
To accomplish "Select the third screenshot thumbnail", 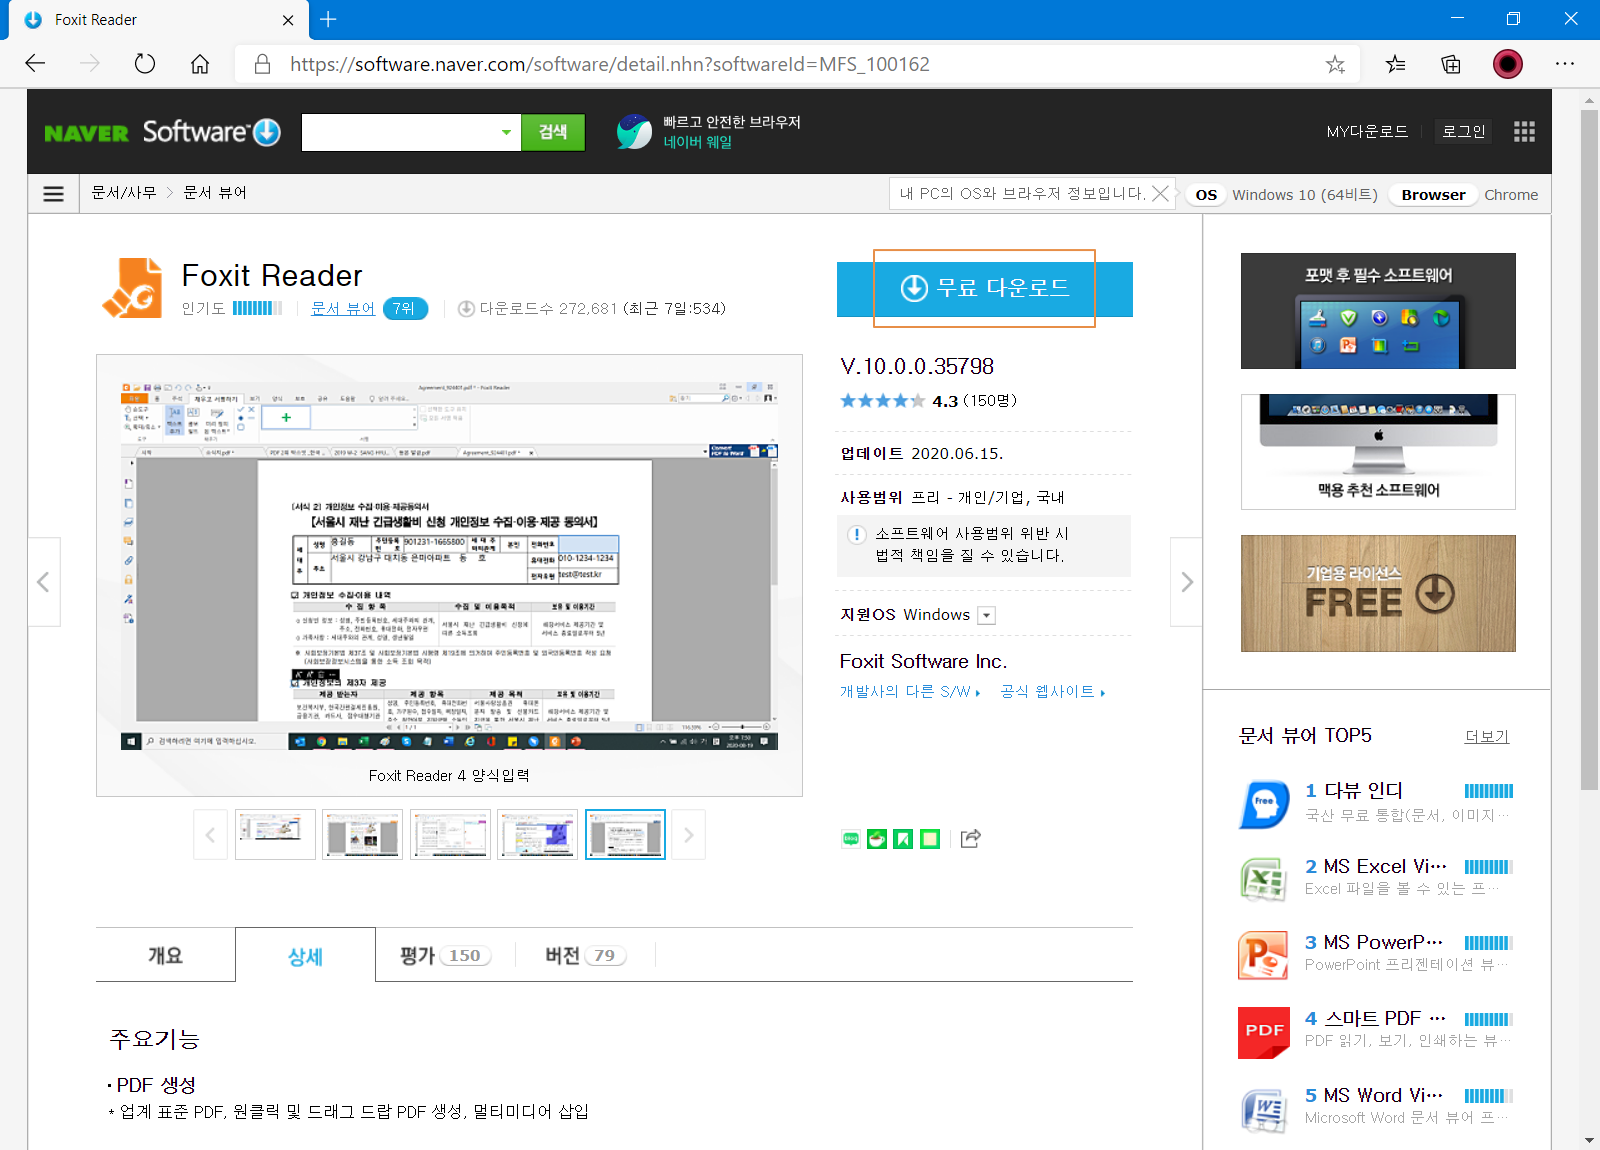I will [x=450, y=835].
